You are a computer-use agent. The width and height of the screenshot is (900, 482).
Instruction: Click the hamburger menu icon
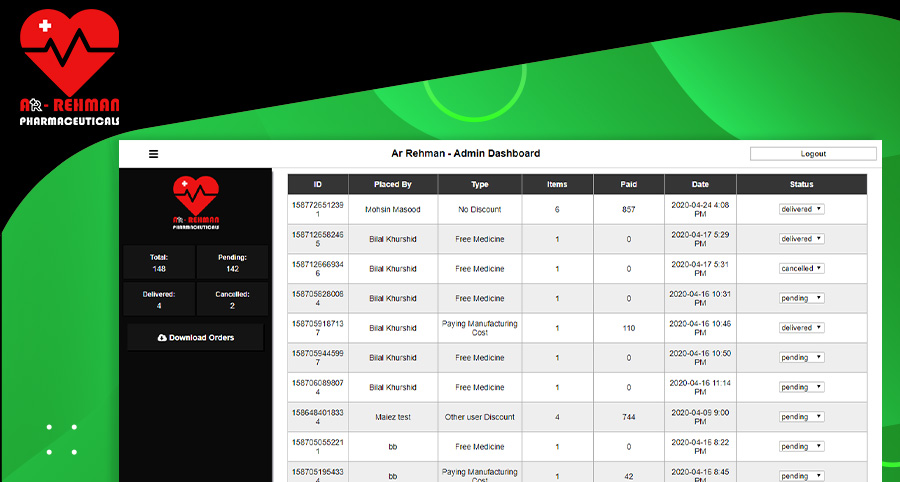[153, 154]
